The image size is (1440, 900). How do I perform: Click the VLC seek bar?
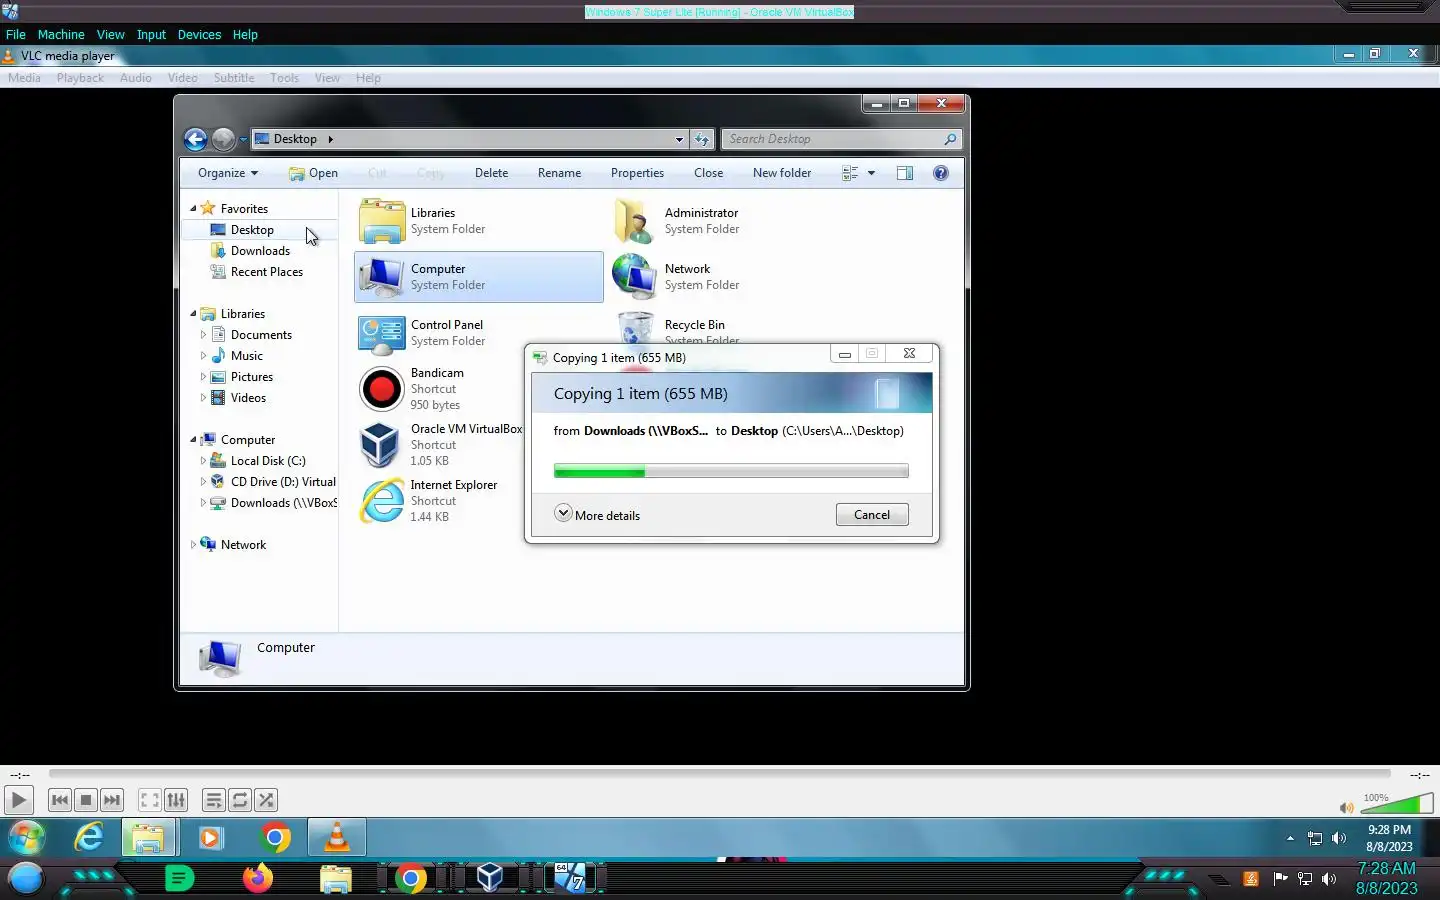click(719, 773)
